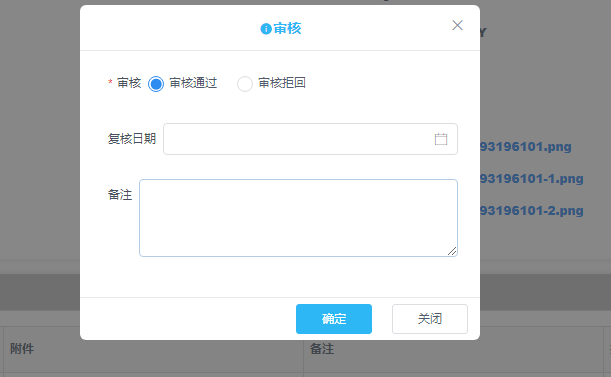Select the 审核通过 radio button

pos(156,84)
